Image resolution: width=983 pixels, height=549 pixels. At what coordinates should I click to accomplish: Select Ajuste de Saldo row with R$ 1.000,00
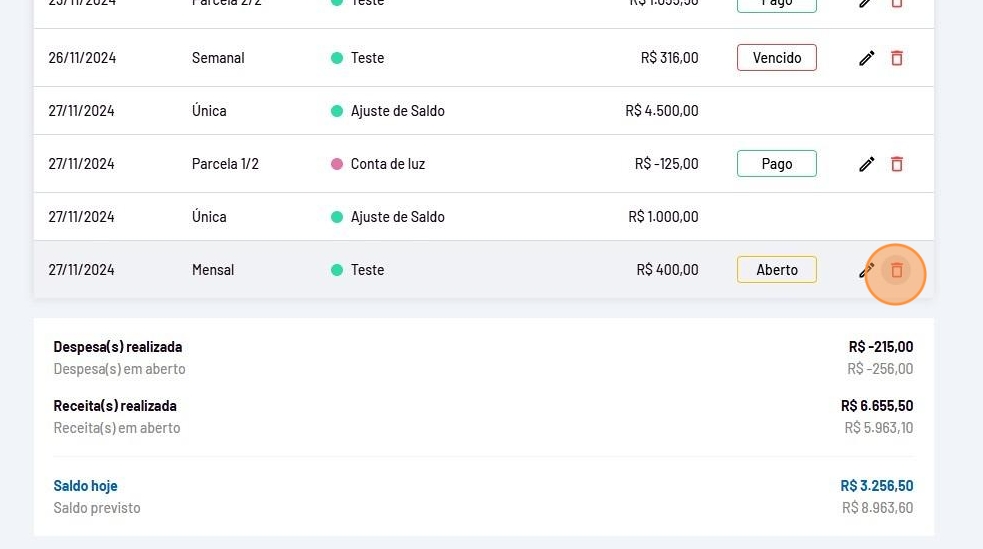pos(397,217)
